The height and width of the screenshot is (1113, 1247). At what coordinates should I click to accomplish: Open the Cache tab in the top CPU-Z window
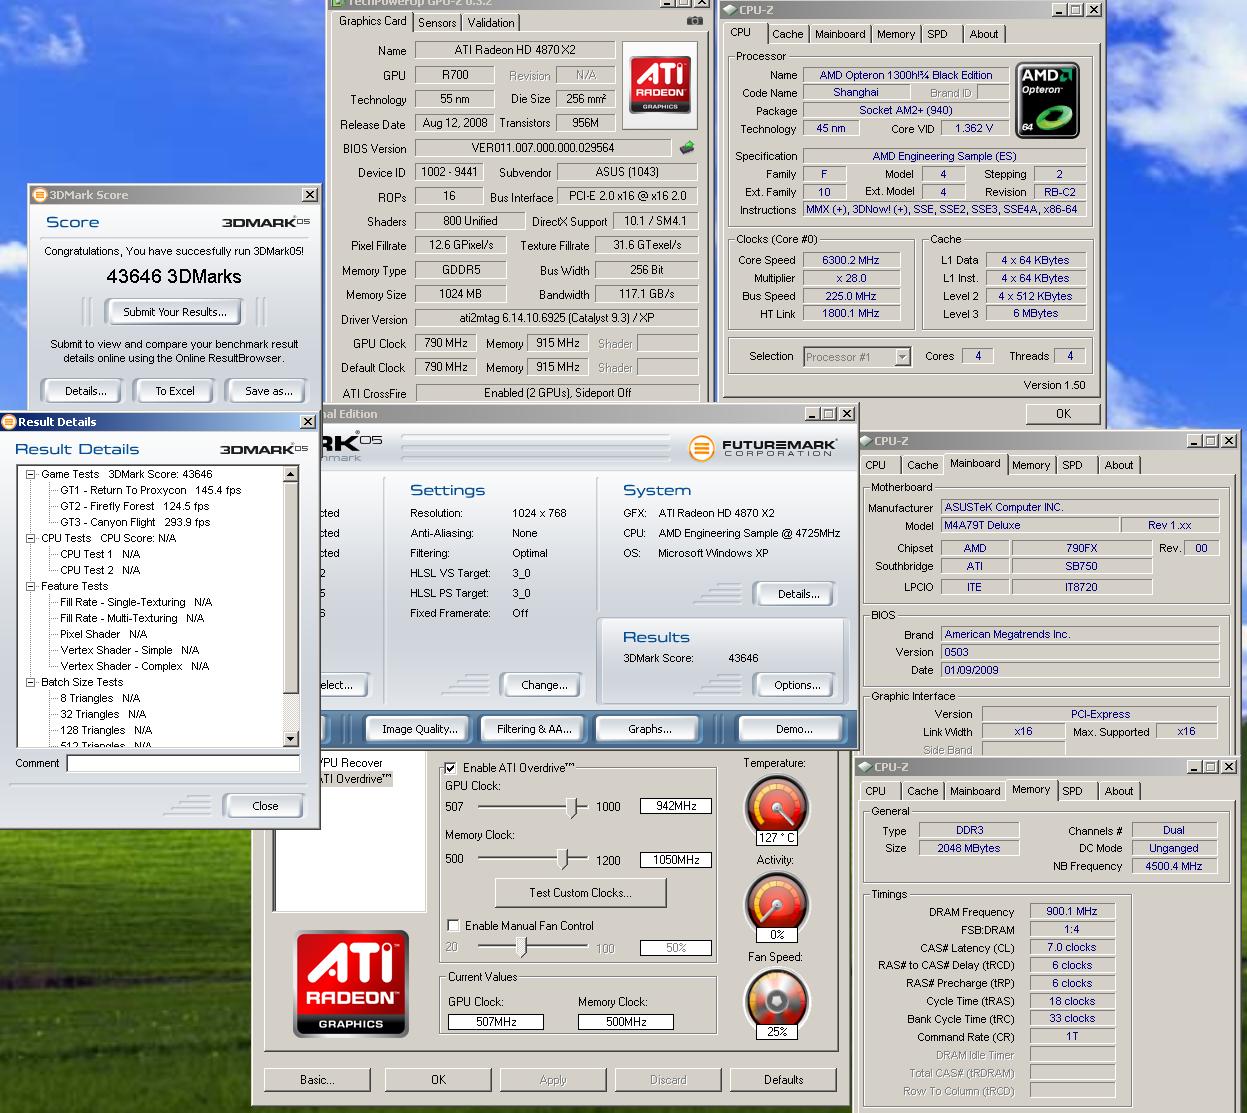787,34
